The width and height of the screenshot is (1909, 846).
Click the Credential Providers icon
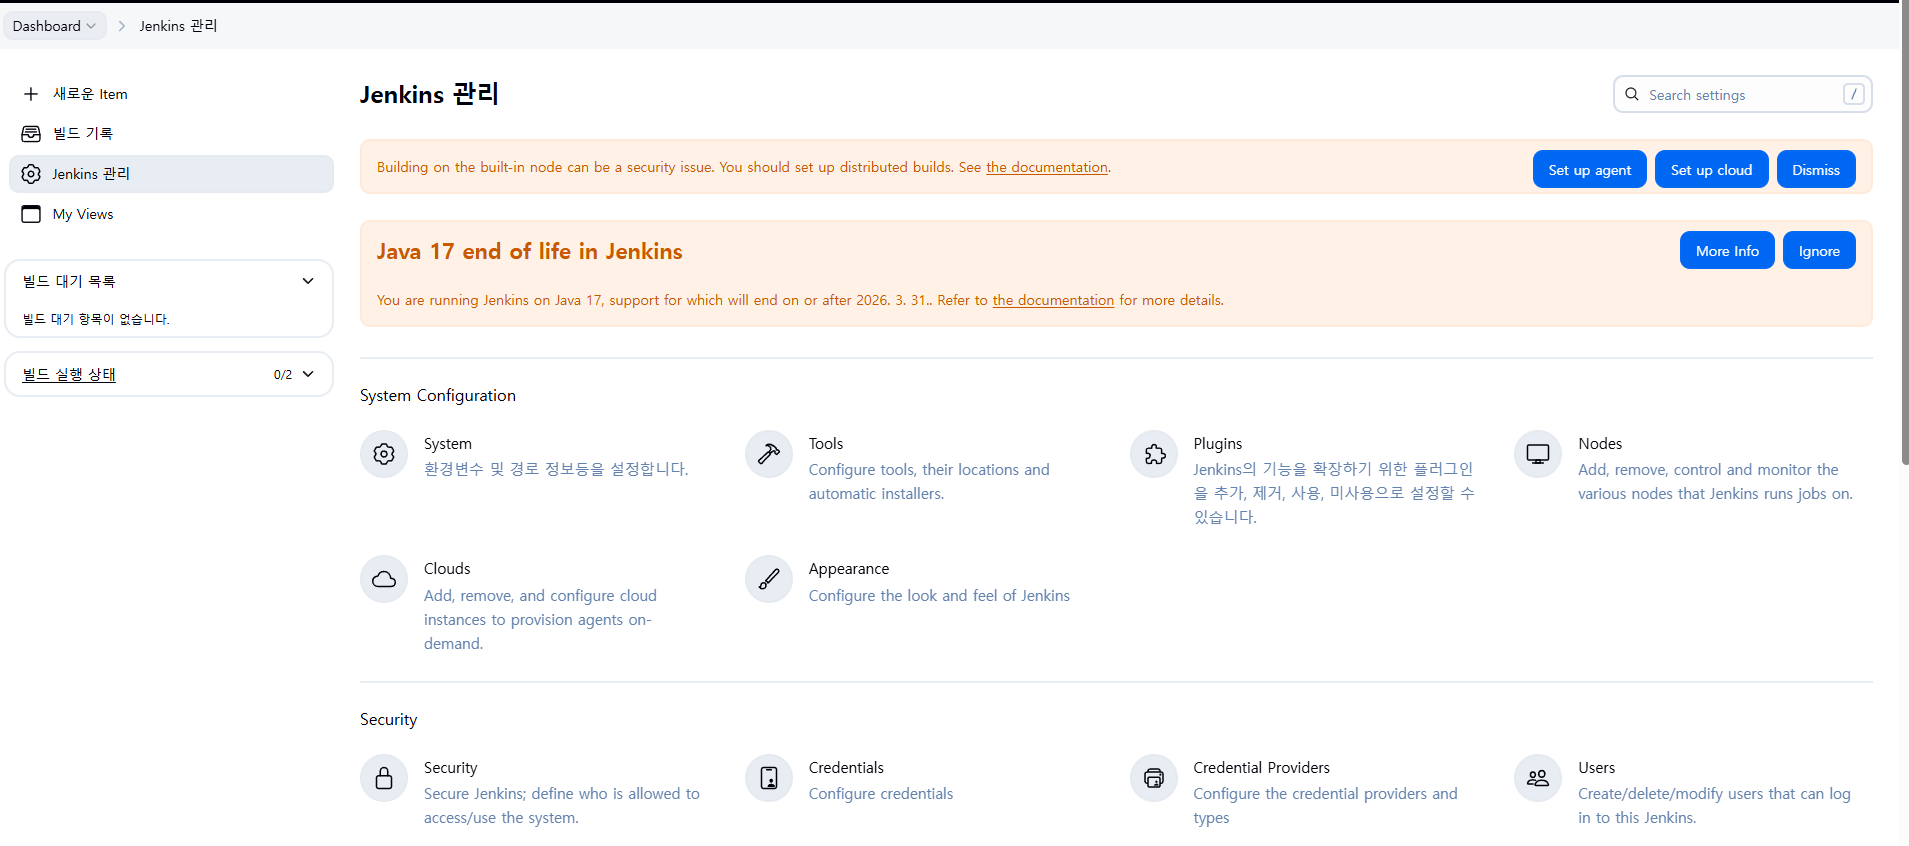(x=1154, y=778)
